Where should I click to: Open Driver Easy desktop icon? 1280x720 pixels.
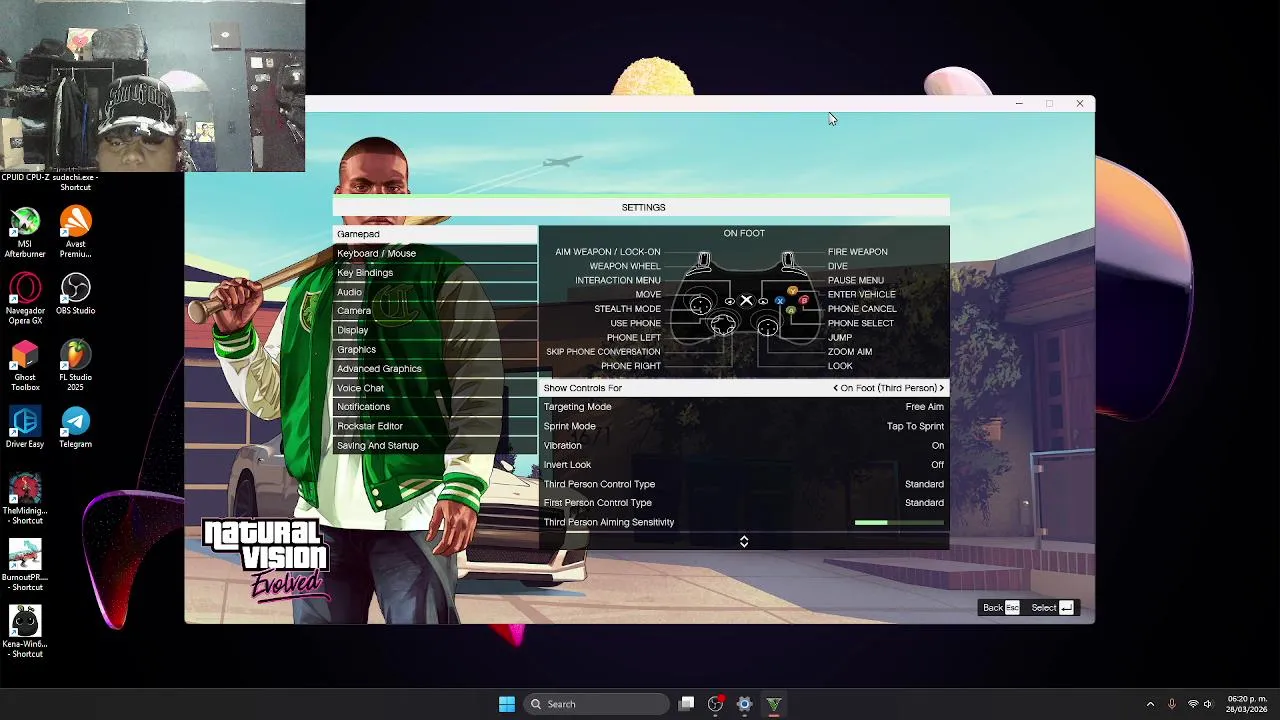click(25, 428)
